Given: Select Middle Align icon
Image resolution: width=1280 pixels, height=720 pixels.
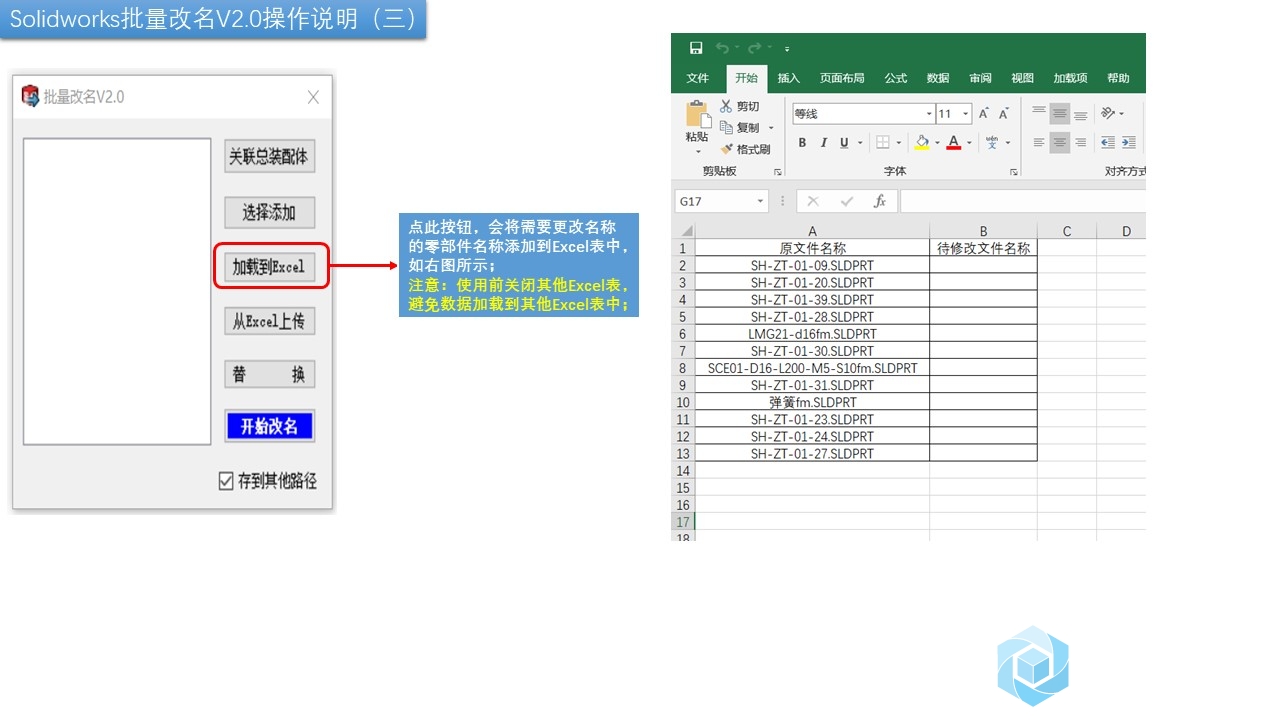Looking at the screenshot, I should (x=1060, y=113).
